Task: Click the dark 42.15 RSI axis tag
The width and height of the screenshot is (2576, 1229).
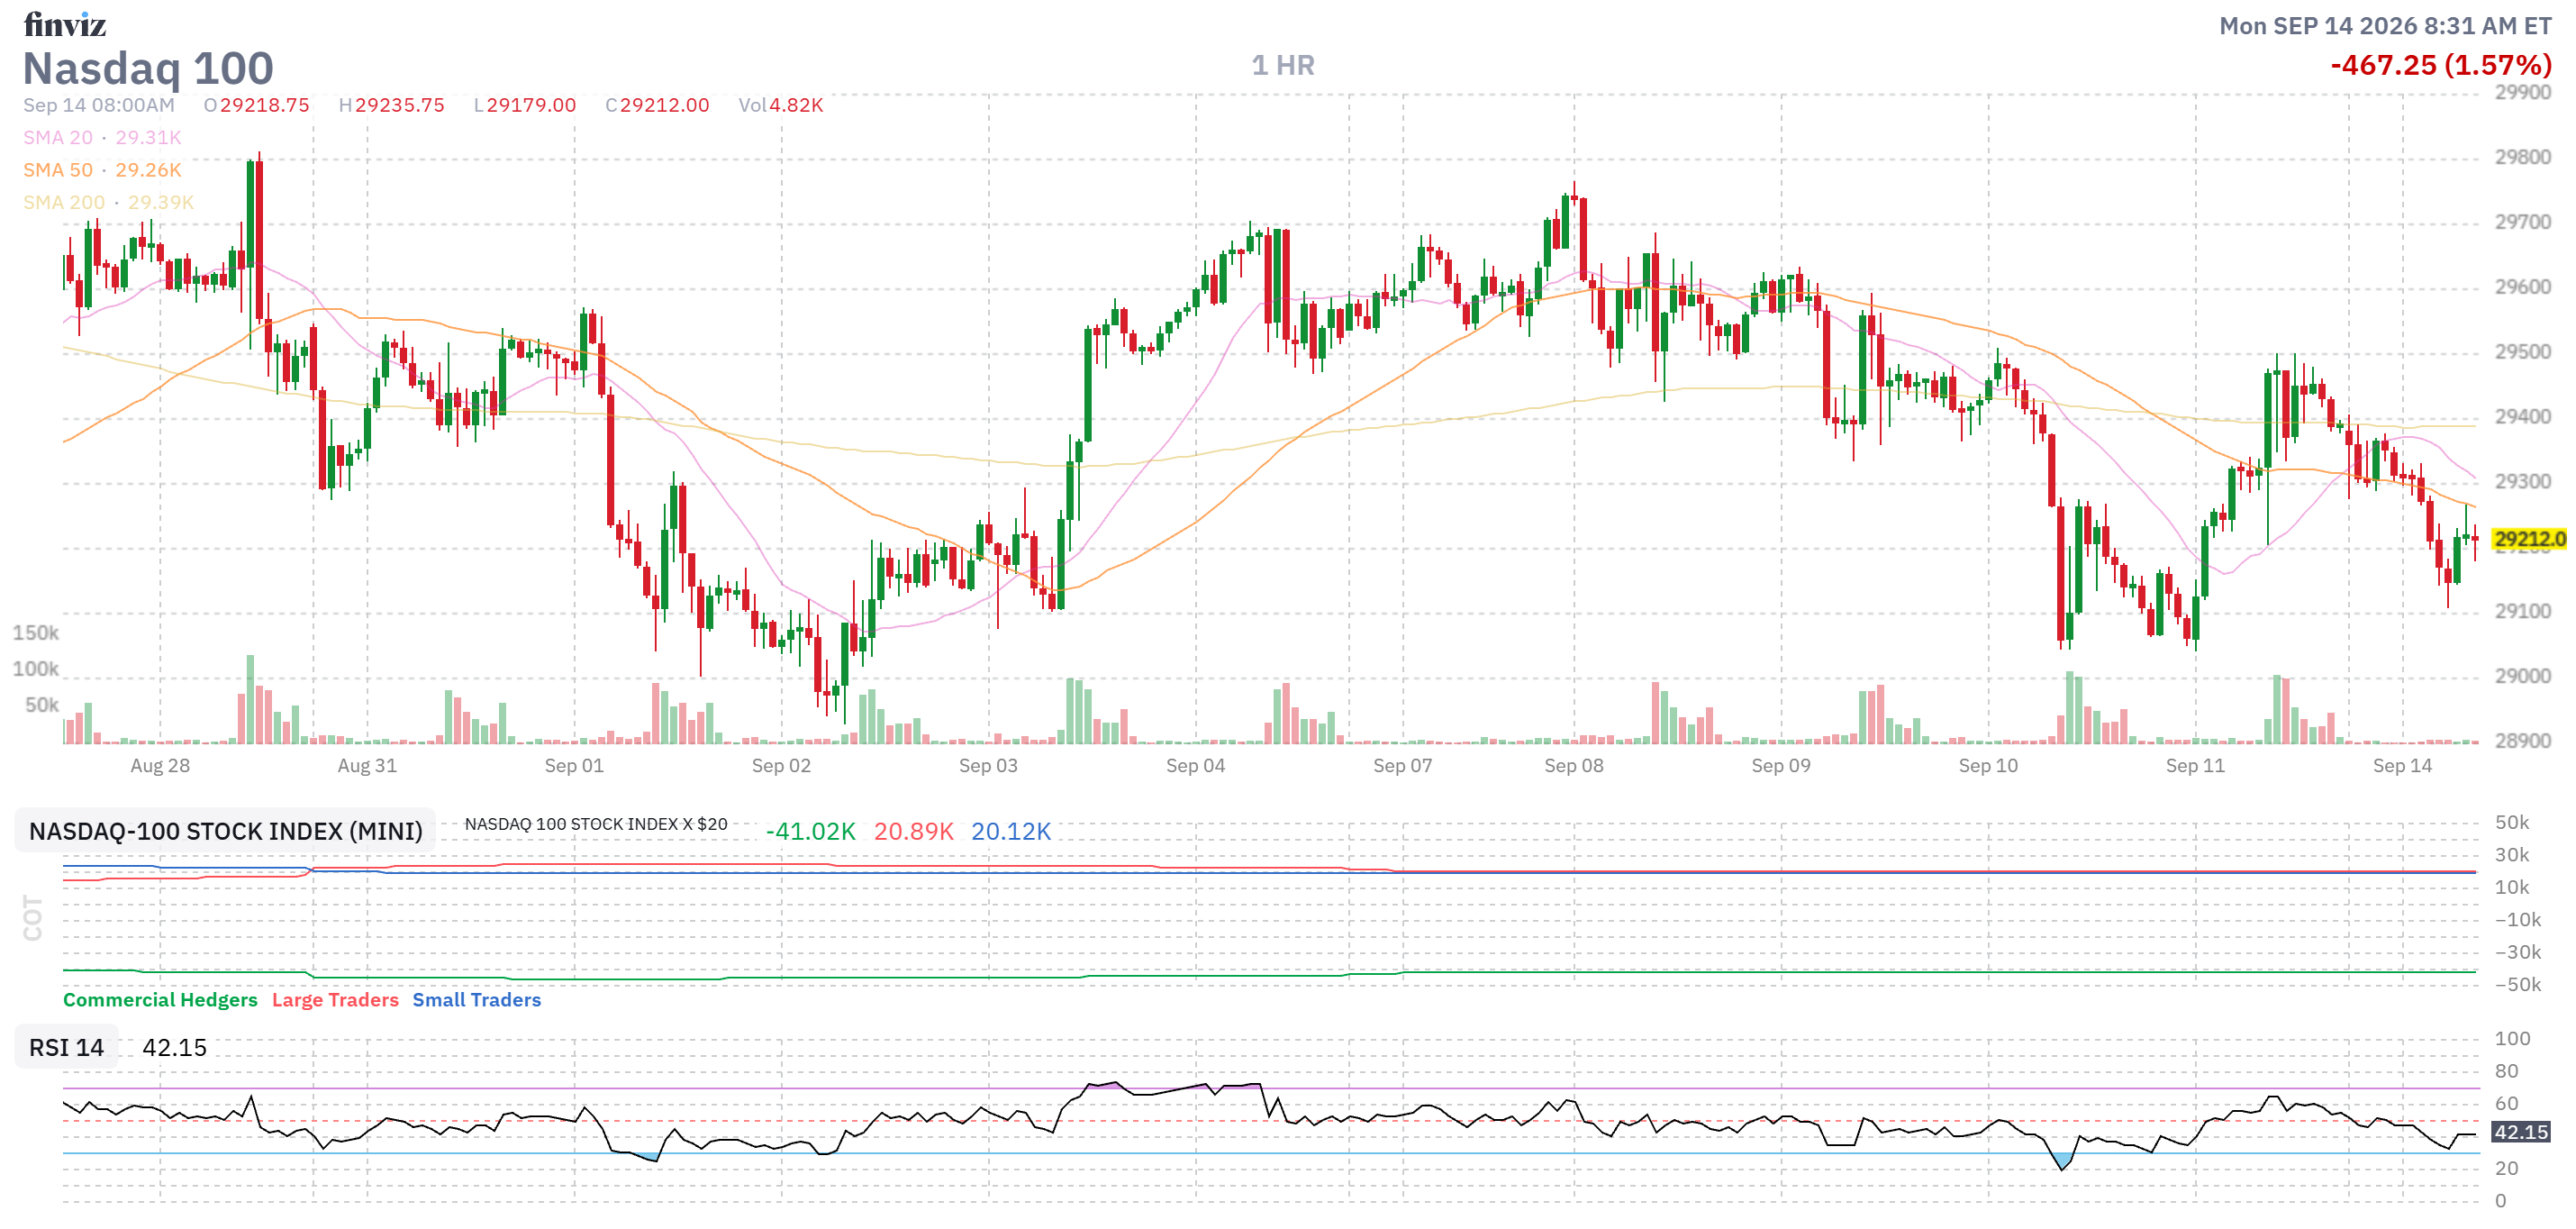Action: pos(2522,1132)
